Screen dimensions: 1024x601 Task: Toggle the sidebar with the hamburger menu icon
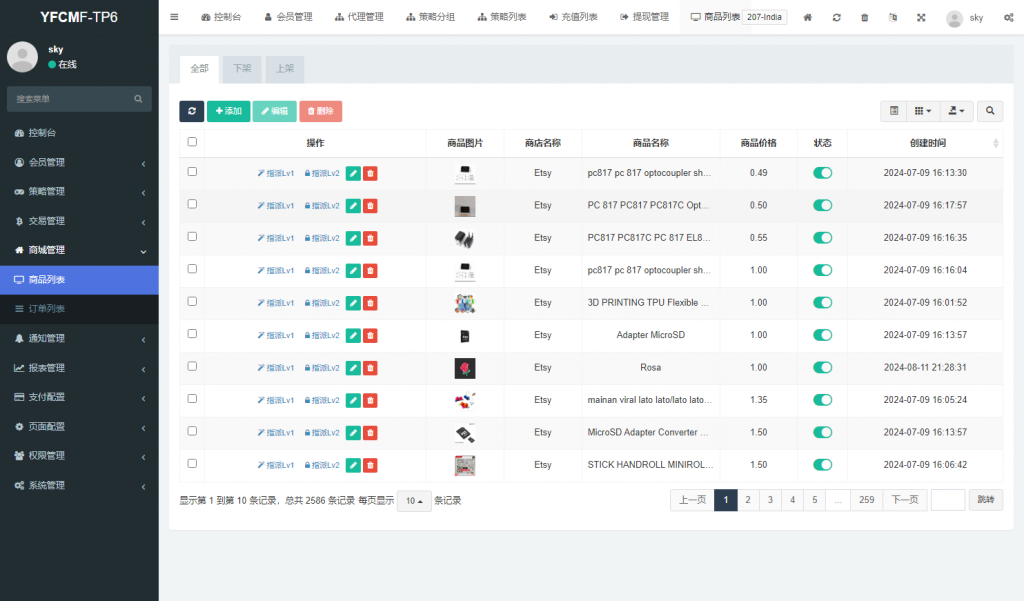(x=174, y=17)
